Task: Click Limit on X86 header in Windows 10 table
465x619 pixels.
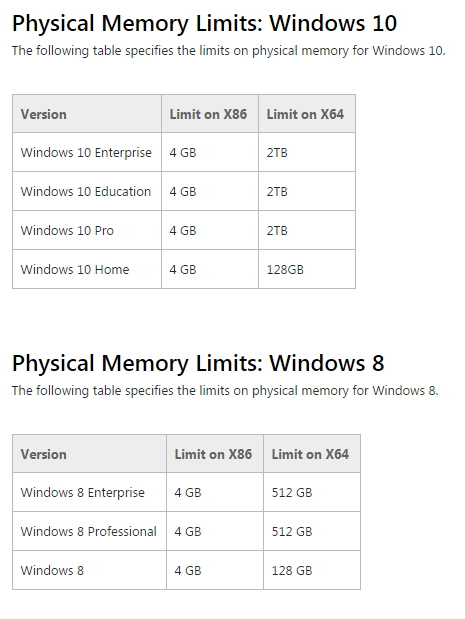Action: click(210, 114)
